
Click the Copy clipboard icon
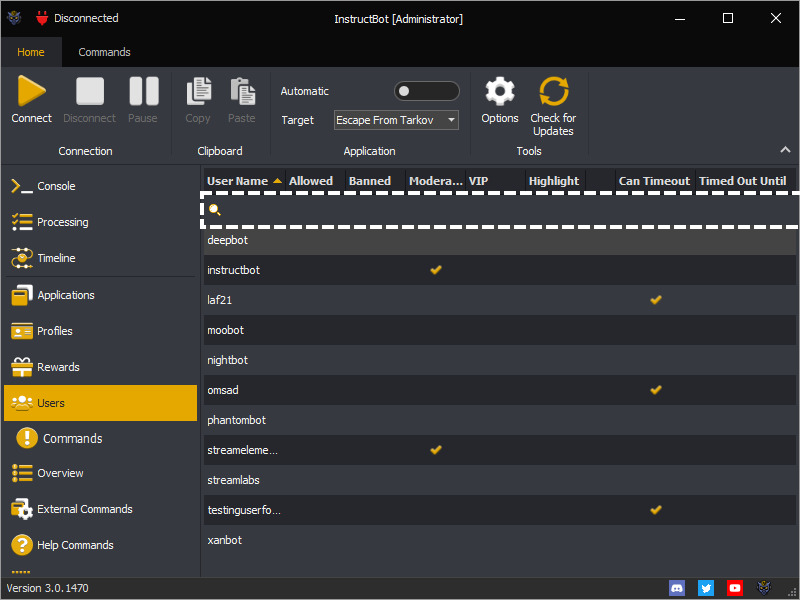[x=198, y=91]
